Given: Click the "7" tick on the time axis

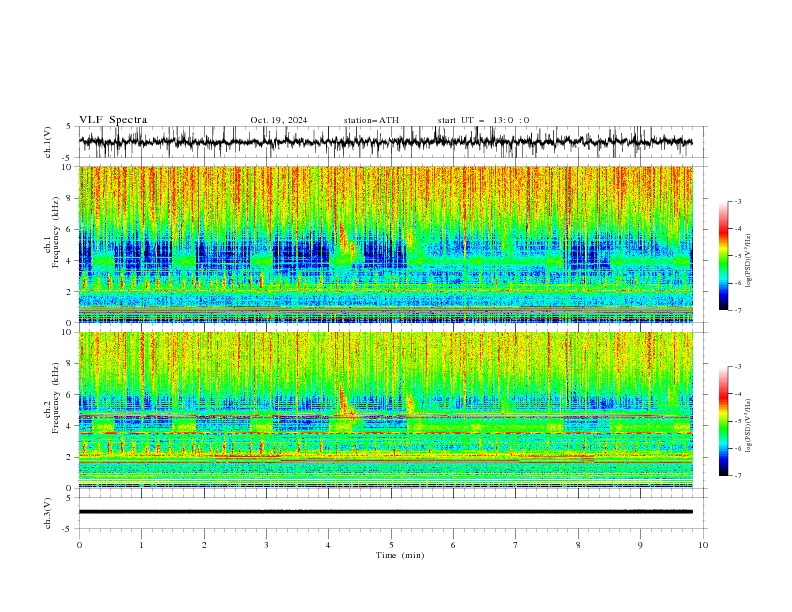Looking at the screenshot, I should [x=516, y=545].
